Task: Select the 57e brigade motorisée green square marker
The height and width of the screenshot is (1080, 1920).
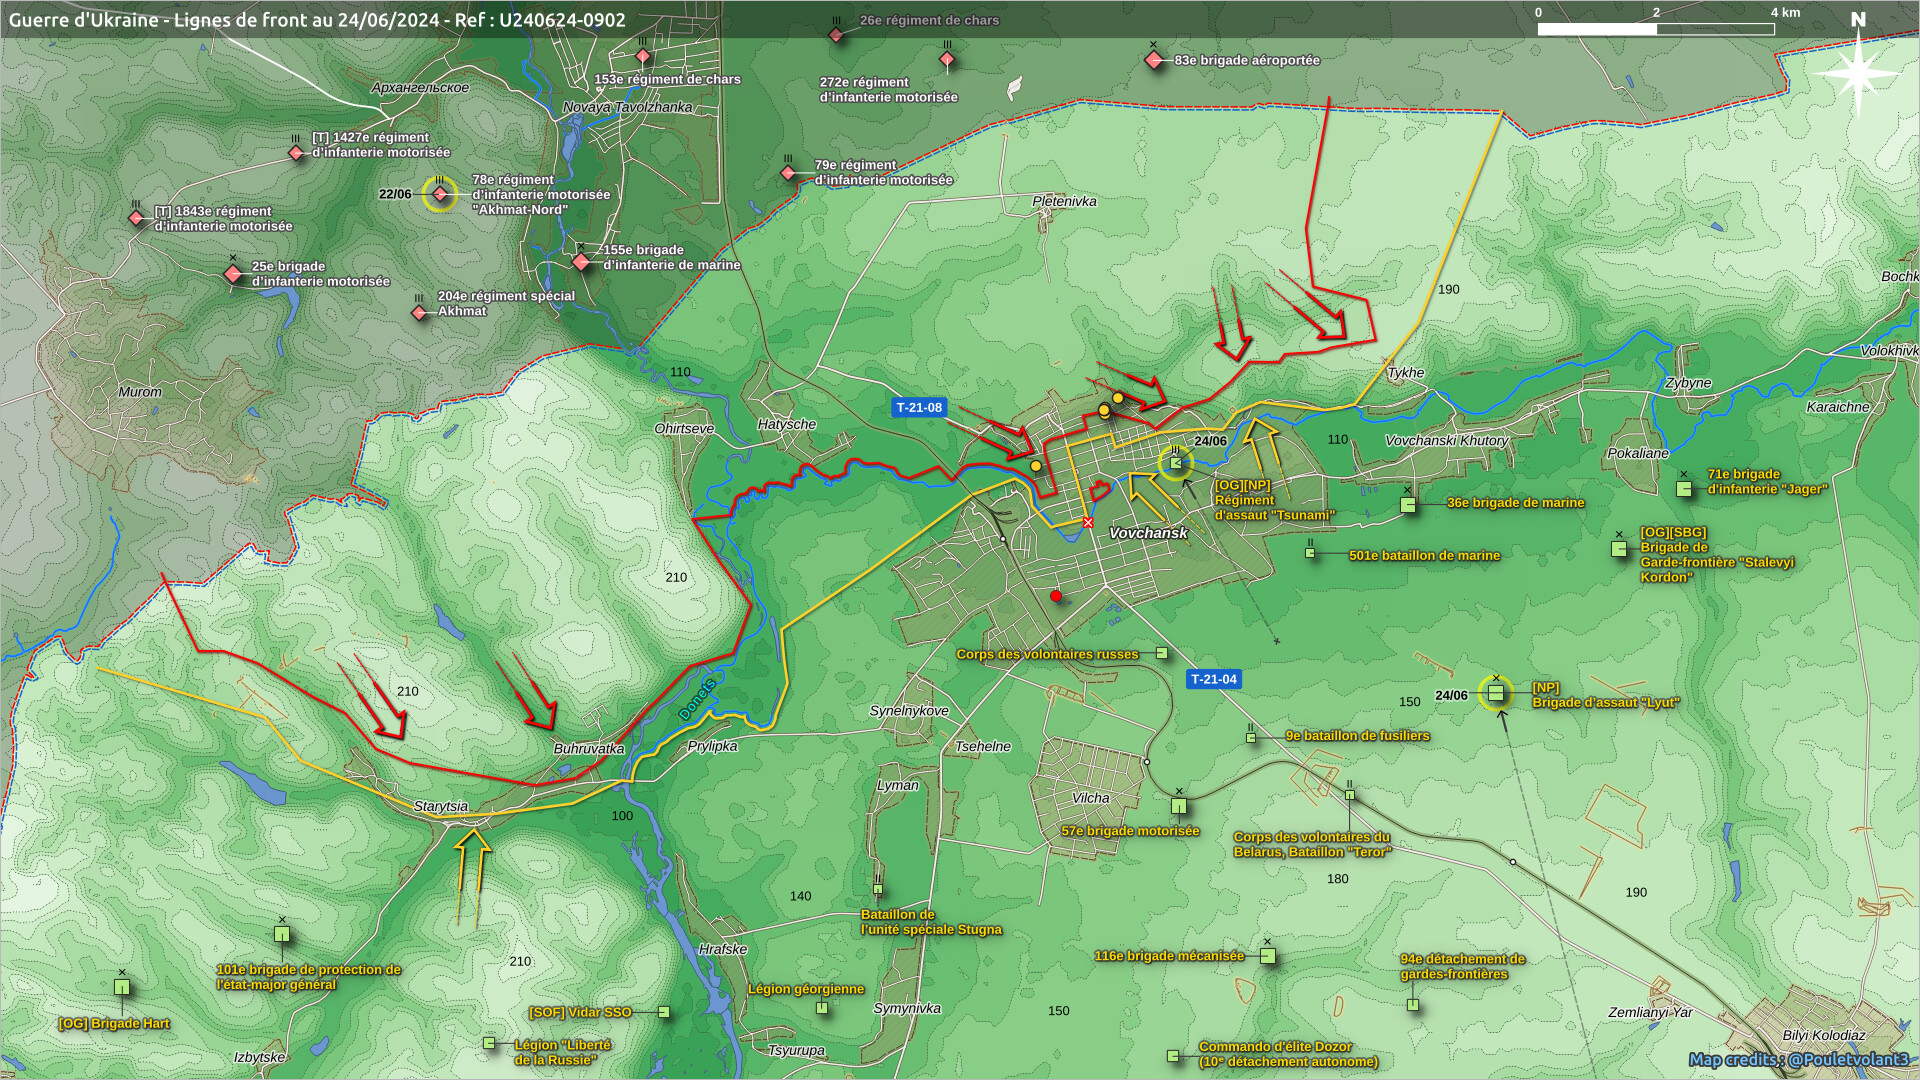Action: click(x=1179, y=806)
